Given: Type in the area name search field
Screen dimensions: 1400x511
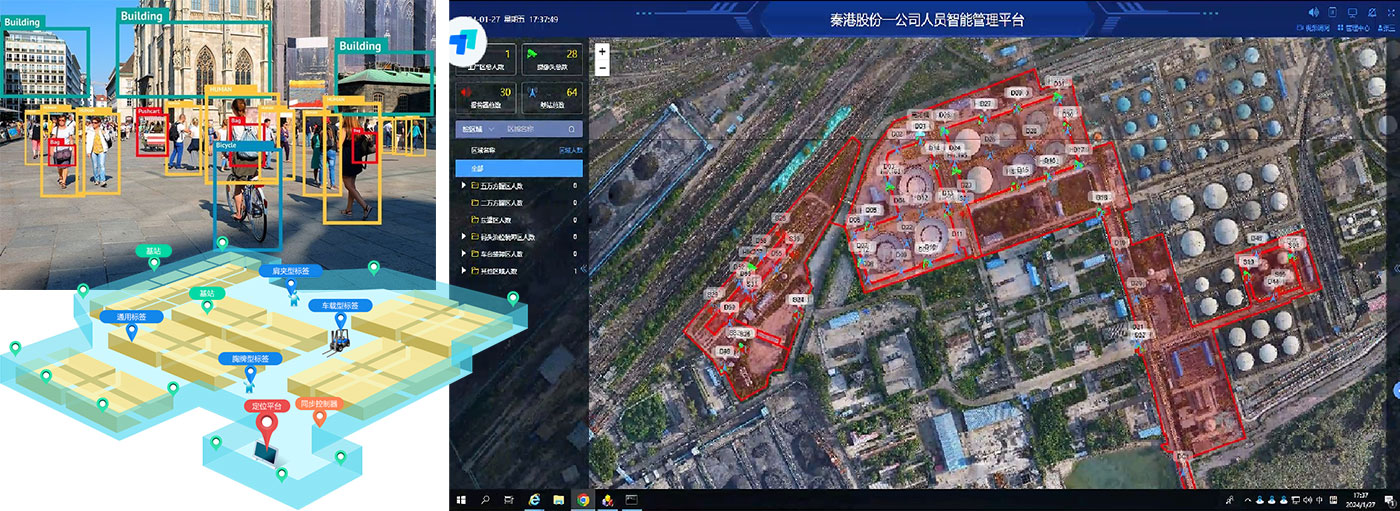Looking at the screenshot, I should tap(530, 129).
